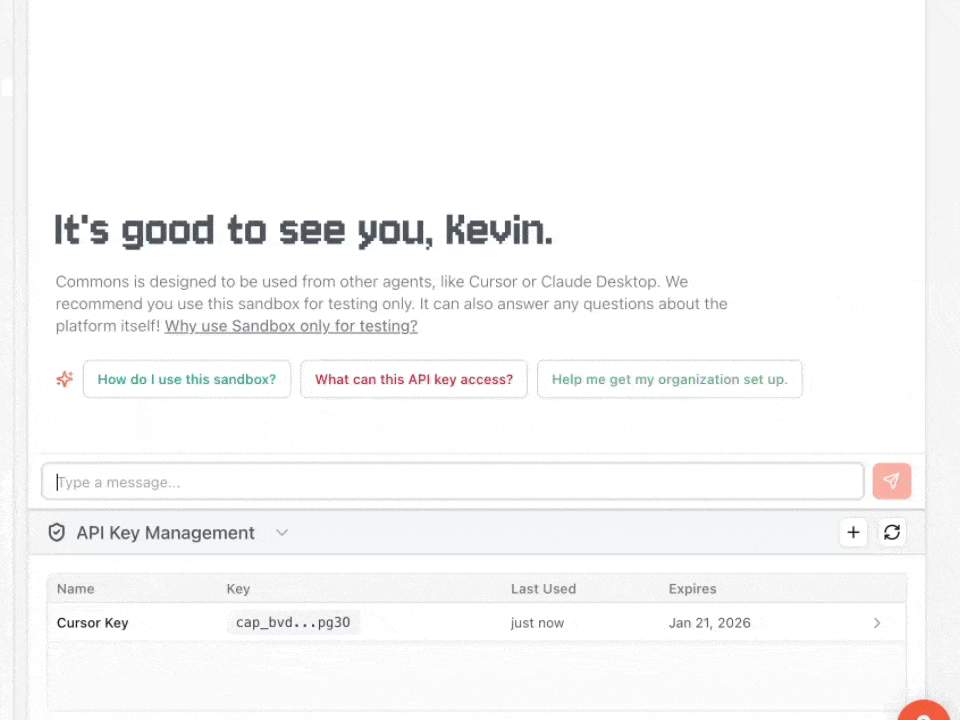Open the orange help bubble in corner

click(925, 712)
